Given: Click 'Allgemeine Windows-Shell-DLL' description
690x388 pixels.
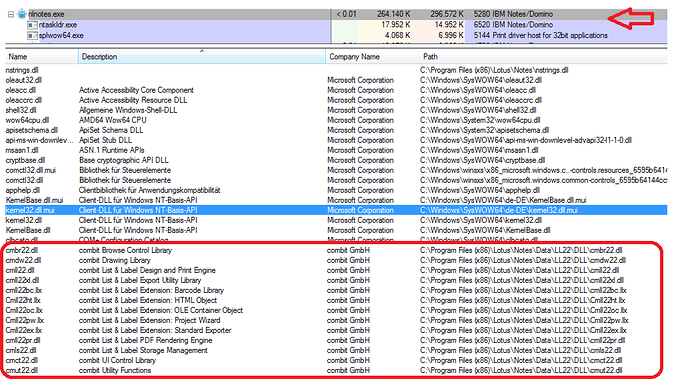Looking at the screenshot, I should 128,110.
